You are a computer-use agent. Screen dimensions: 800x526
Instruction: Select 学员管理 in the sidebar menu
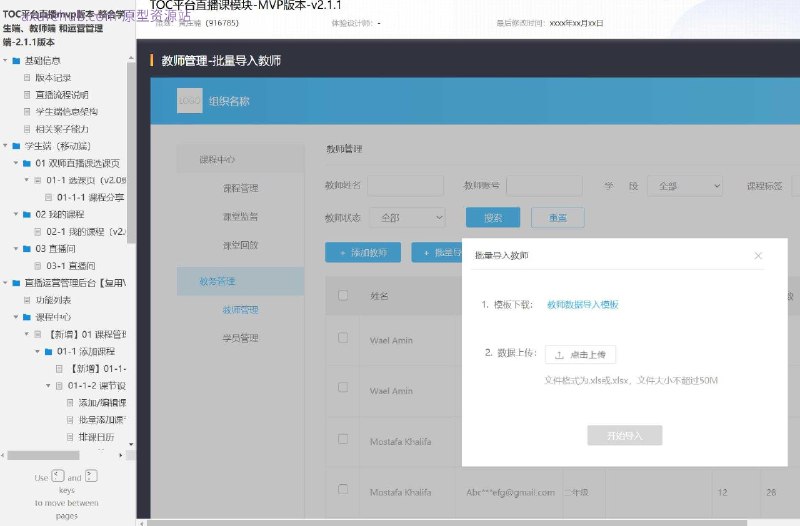click(x=240, y=338)
